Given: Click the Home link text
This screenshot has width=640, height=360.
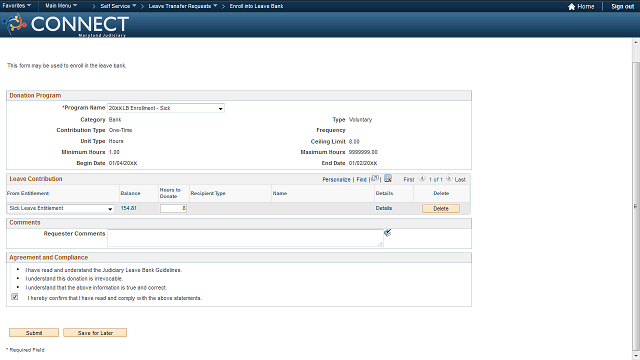Looking at the screenshot, I should [586, 7].
